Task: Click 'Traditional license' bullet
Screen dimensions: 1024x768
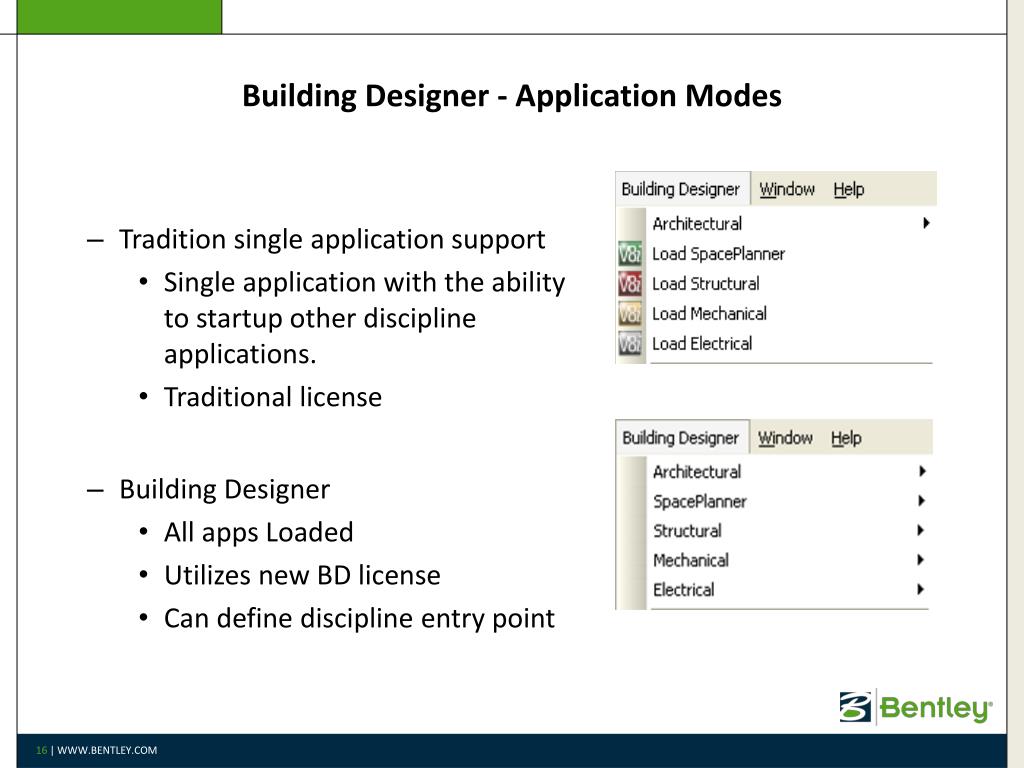Action: coord(273,397)
